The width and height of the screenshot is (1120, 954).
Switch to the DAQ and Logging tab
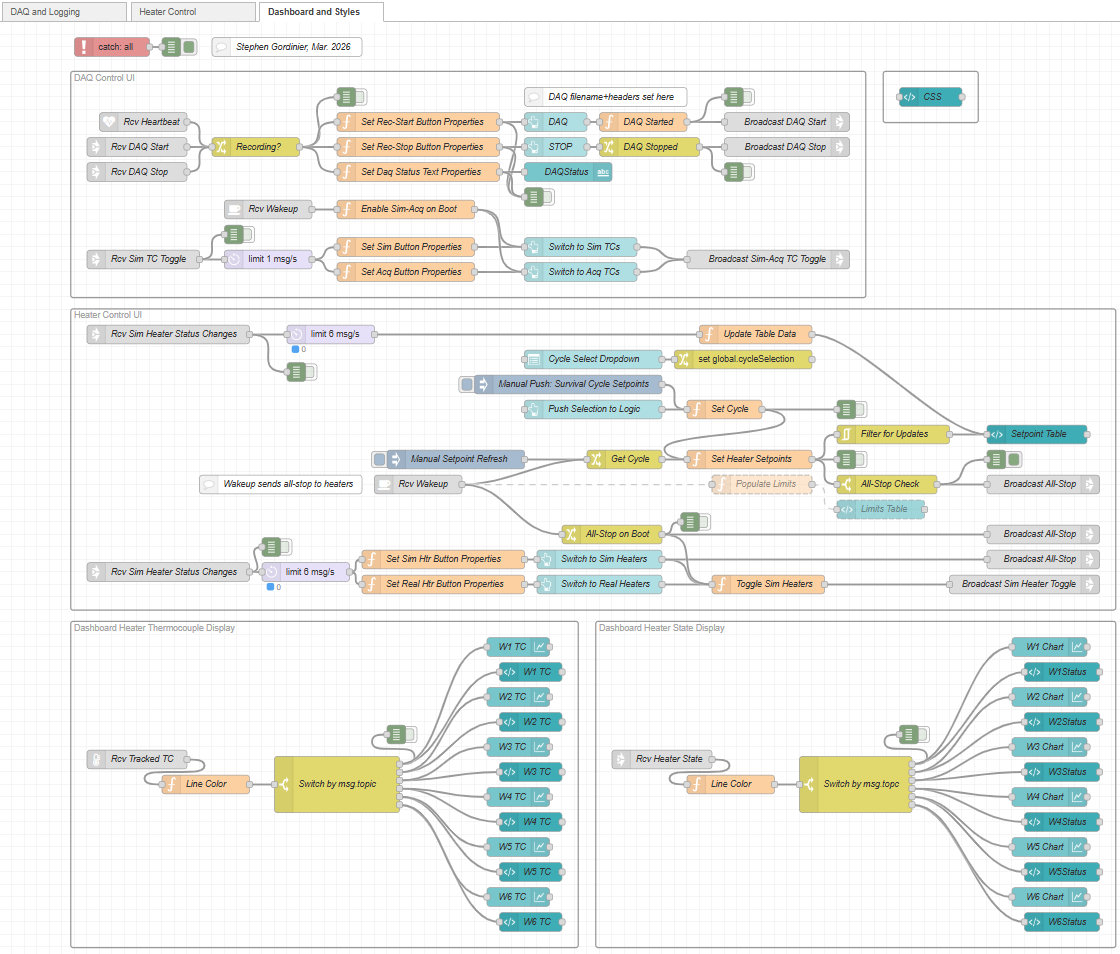(64, 11)
